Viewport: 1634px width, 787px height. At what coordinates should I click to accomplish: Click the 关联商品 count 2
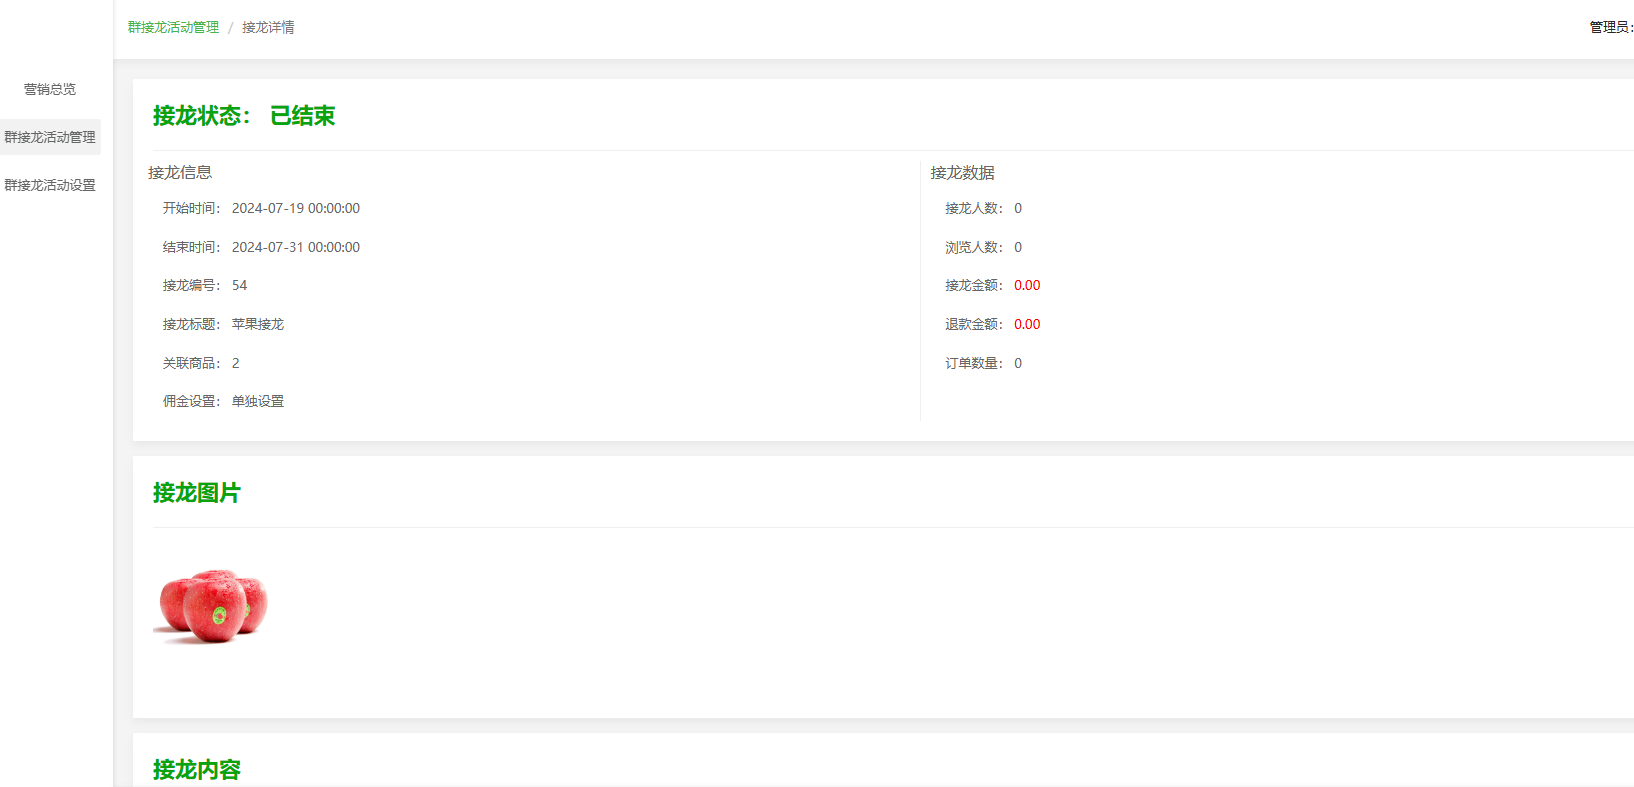tap(236, 363)
